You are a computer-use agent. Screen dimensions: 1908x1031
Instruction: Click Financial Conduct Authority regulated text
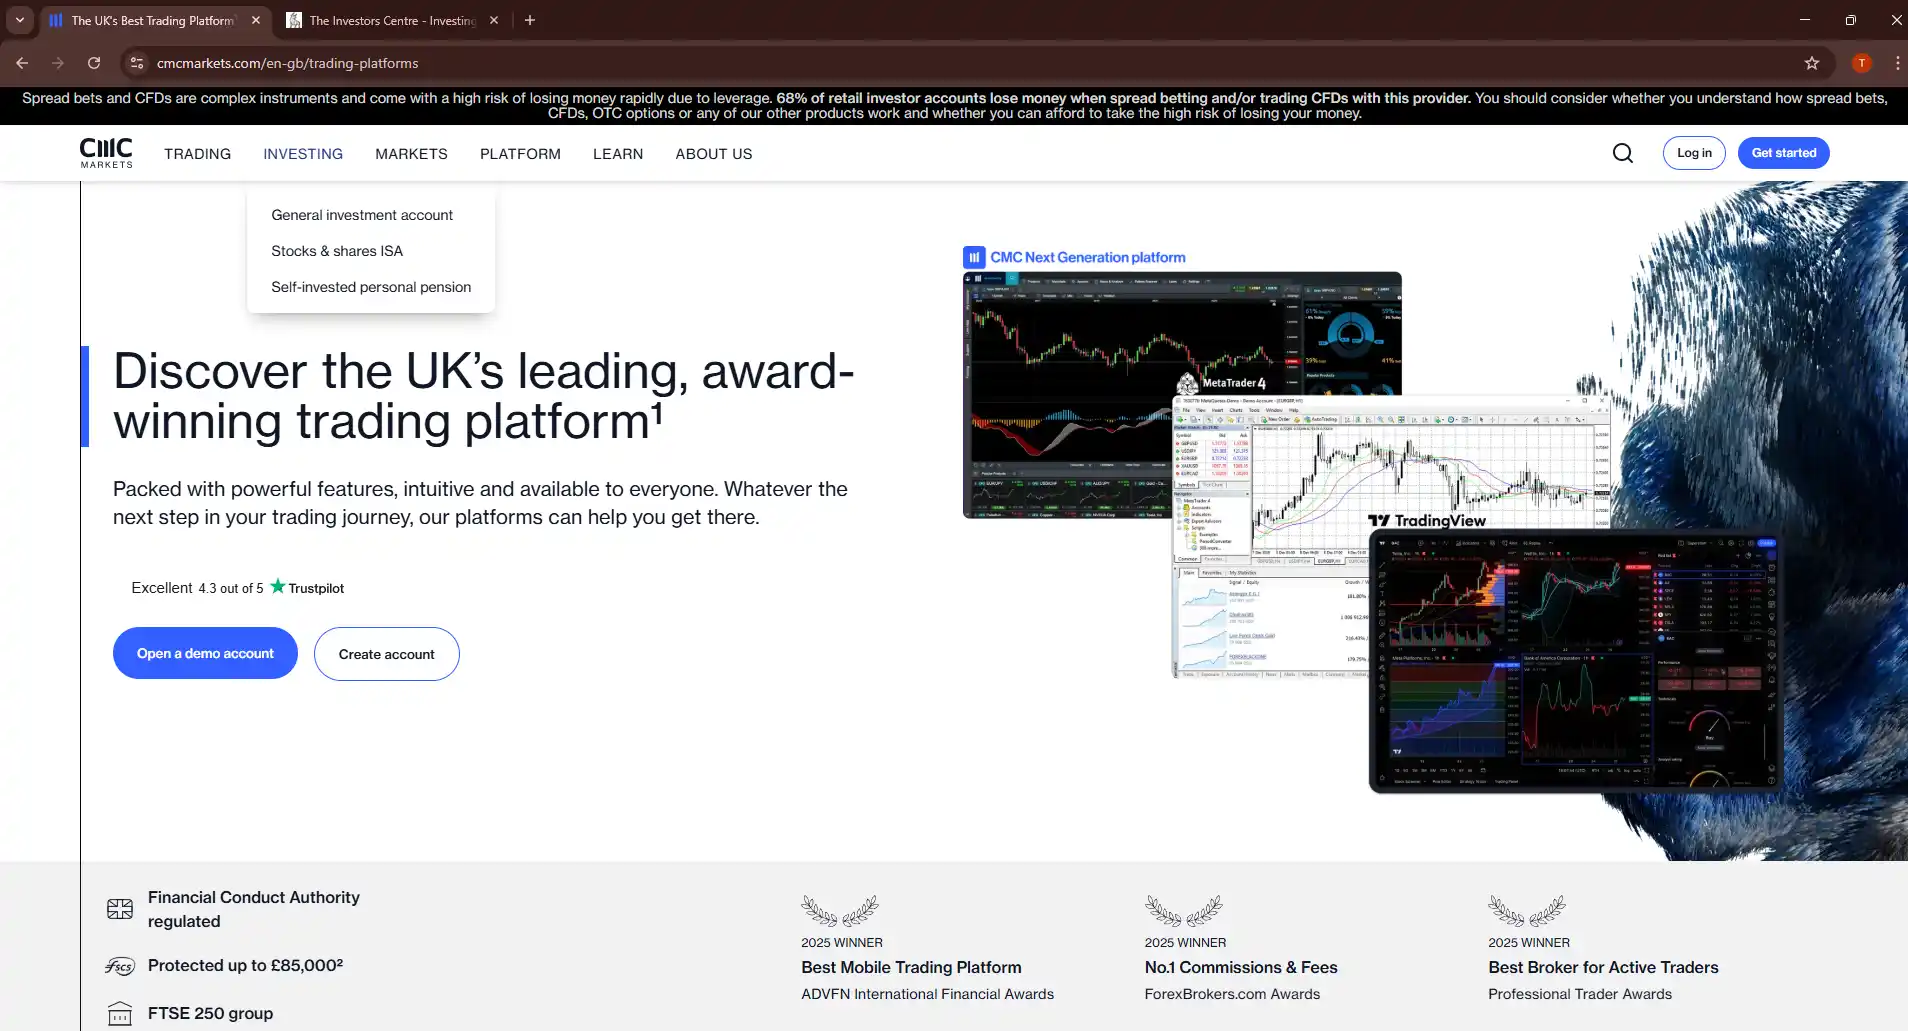254,909
